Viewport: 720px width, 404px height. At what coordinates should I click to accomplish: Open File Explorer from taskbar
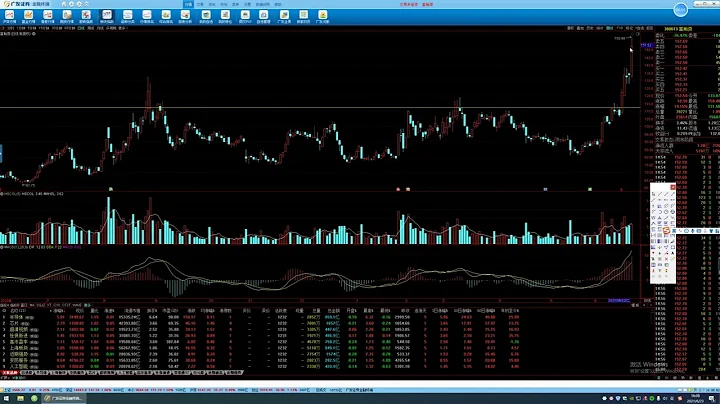tap(20, 398)
